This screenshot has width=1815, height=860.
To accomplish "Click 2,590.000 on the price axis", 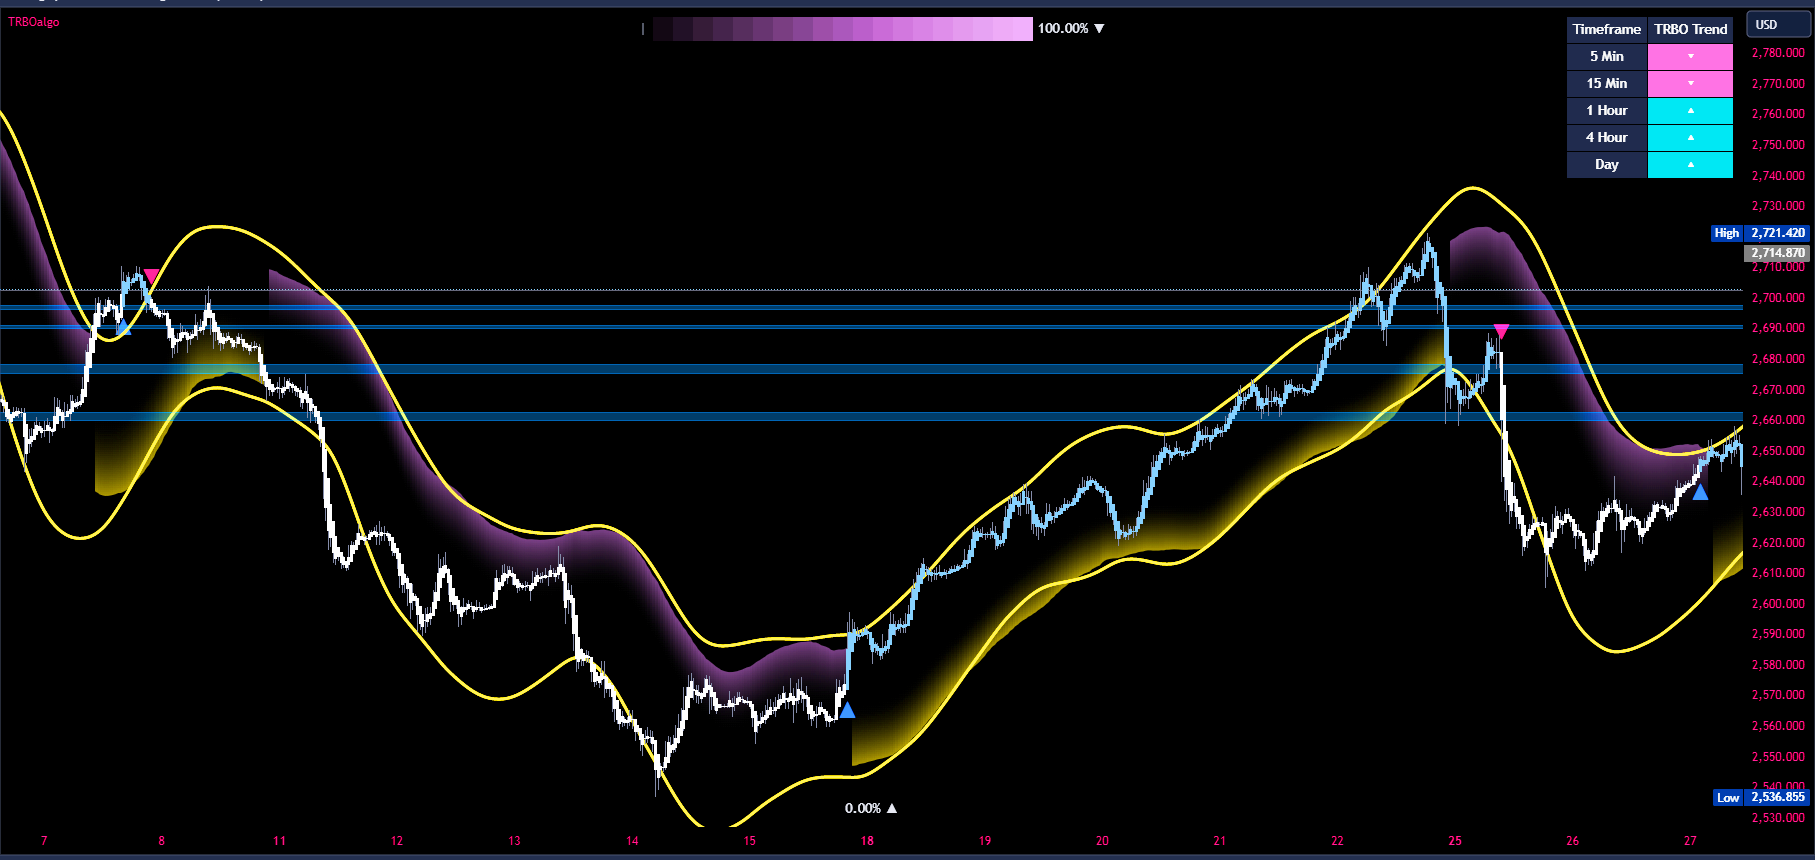I will [x=1778, y=634].
